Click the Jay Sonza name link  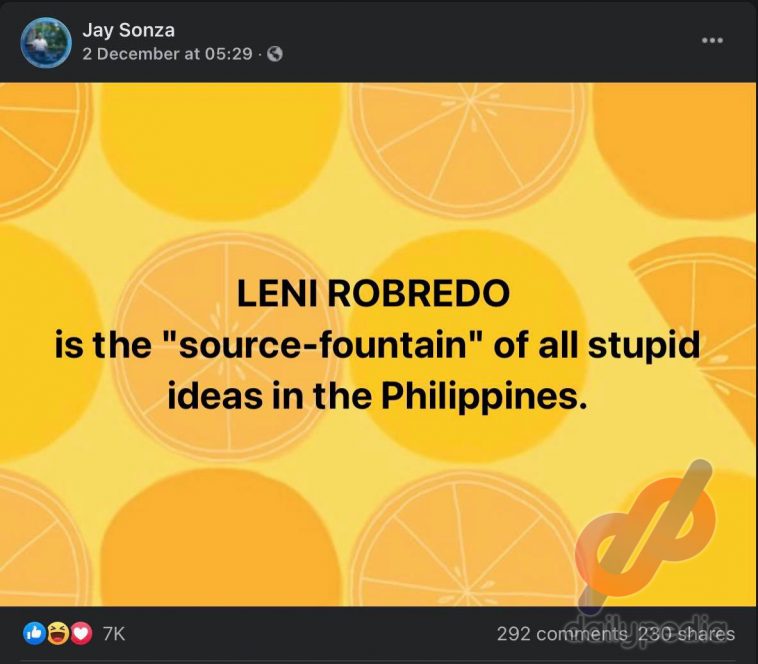(x=129, y=30)
